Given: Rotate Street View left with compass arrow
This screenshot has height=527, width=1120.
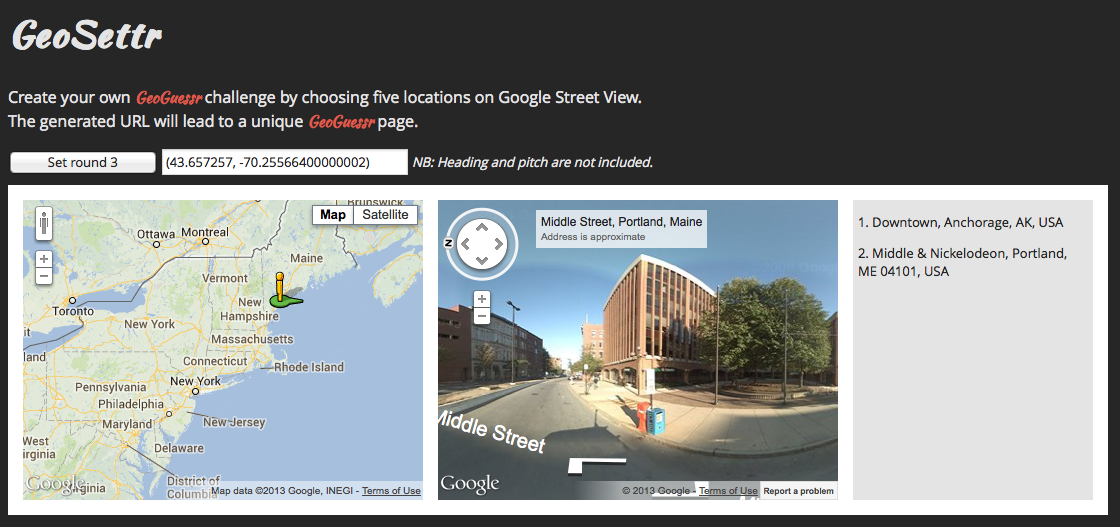Looking at the screenshot, I should click(x=466, y=244).
